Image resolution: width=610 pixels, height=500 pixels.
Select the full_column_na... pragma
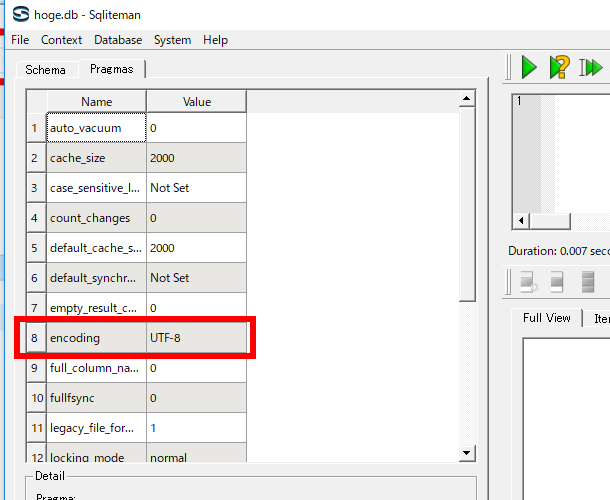tap(96, 367)
